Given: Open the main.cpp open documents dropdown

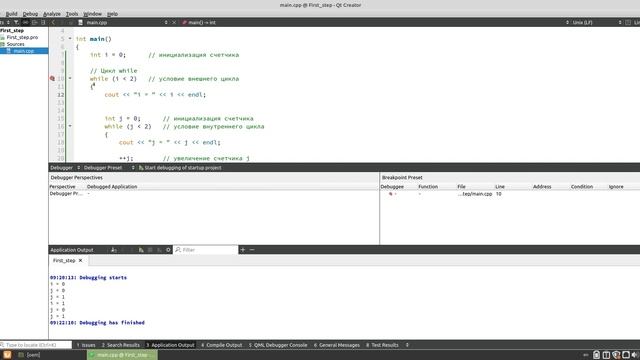Looking at the screenshot, I should coord(166,22).
